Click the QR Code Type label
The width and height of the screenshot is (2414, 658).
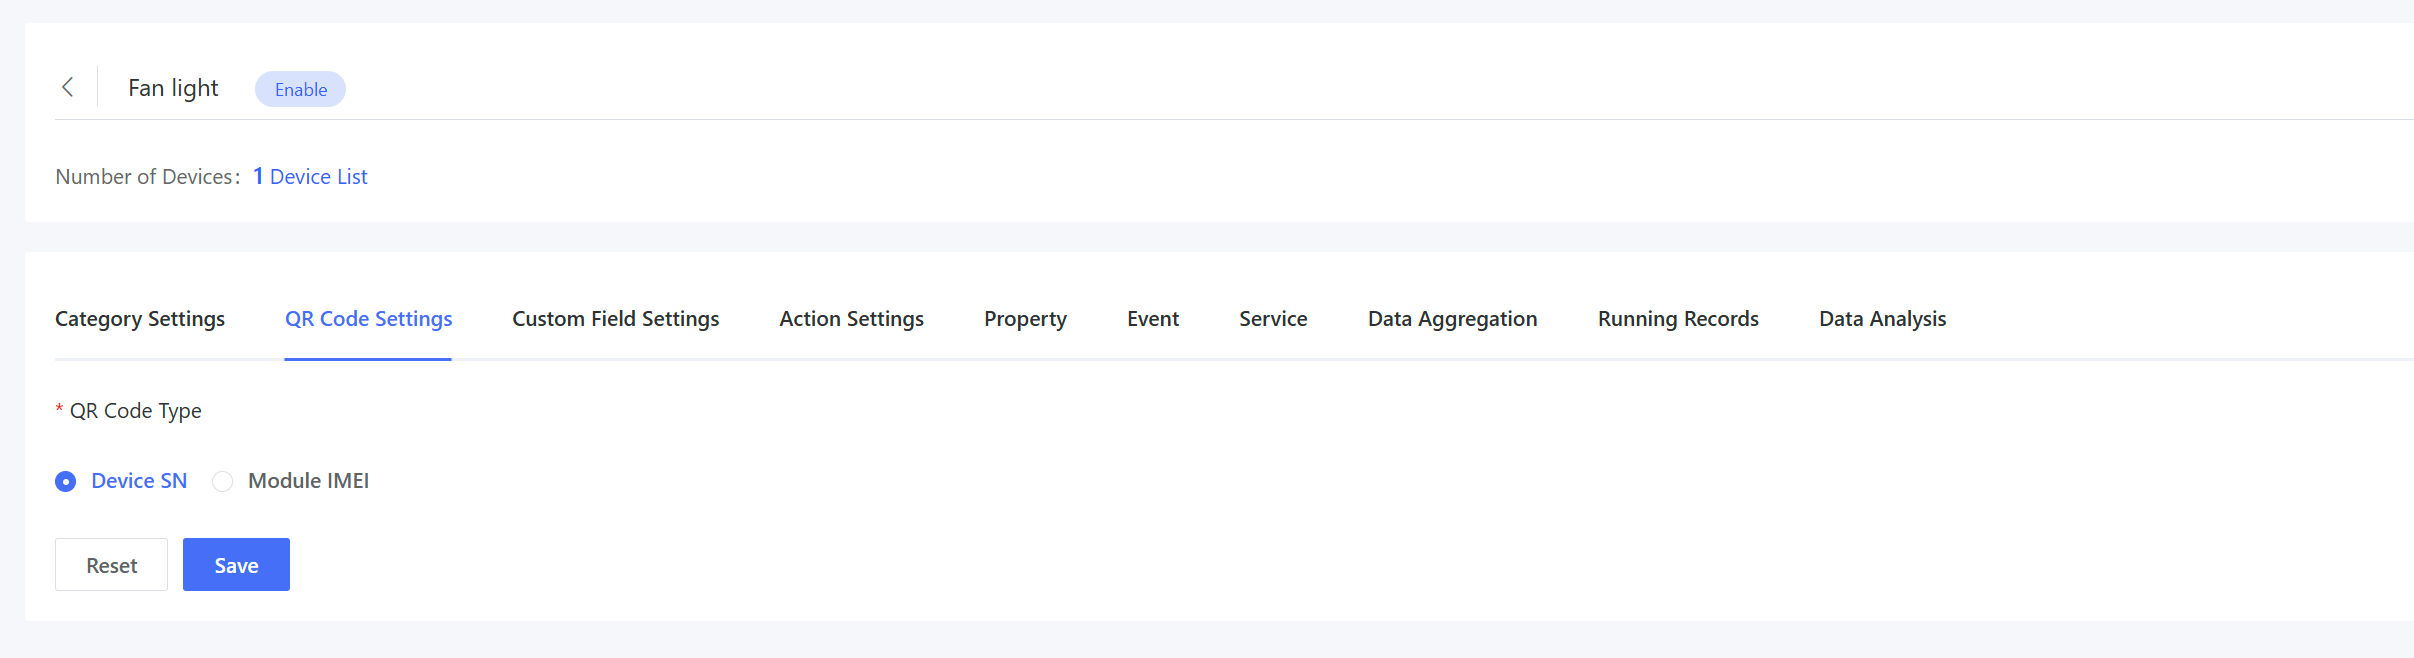[x=135, y=411]
